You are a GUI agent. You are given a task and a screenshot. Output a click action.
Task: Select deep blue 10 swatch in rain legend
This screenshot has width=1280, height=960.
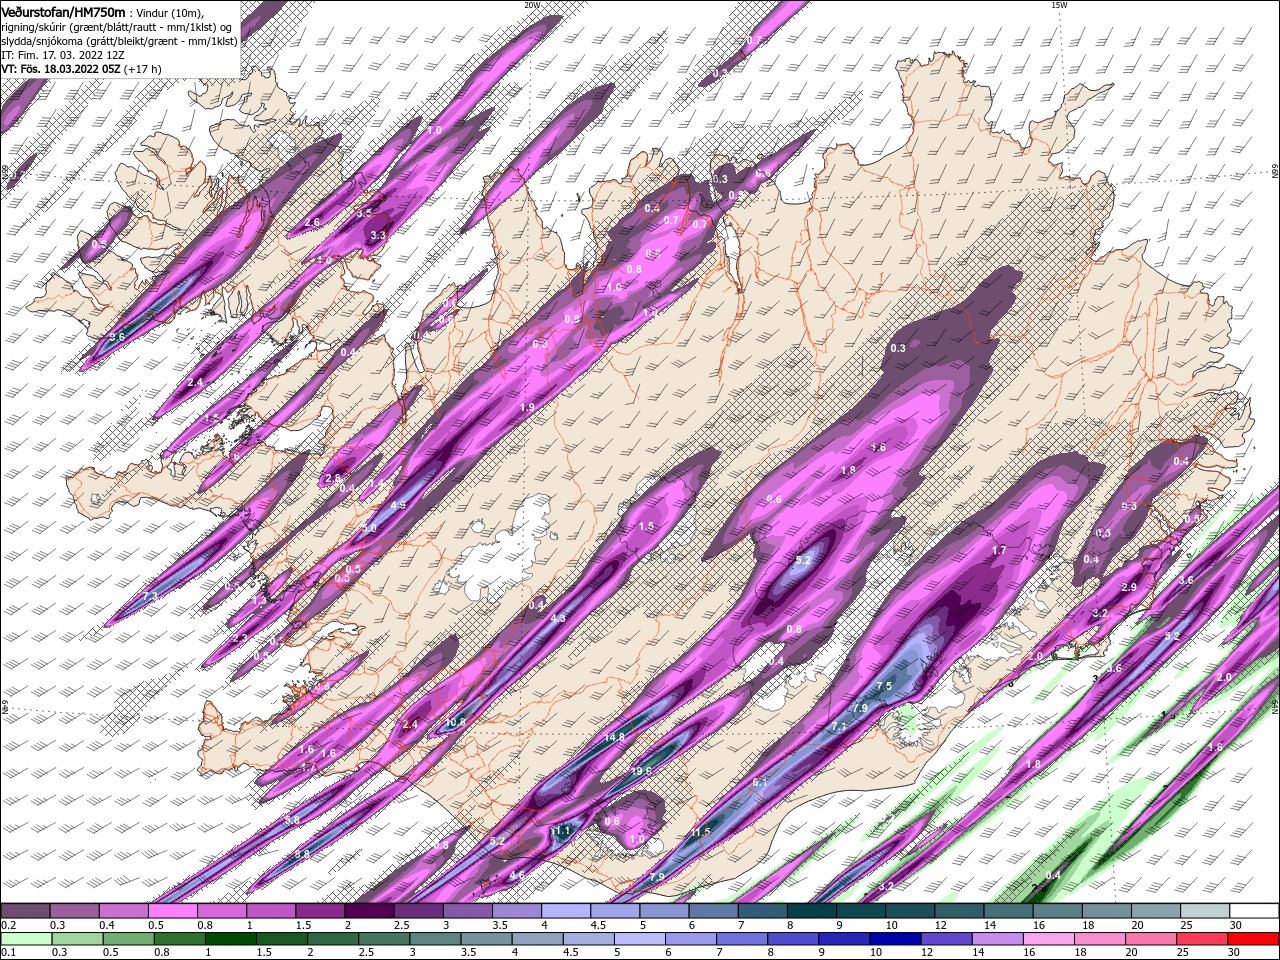895,939
